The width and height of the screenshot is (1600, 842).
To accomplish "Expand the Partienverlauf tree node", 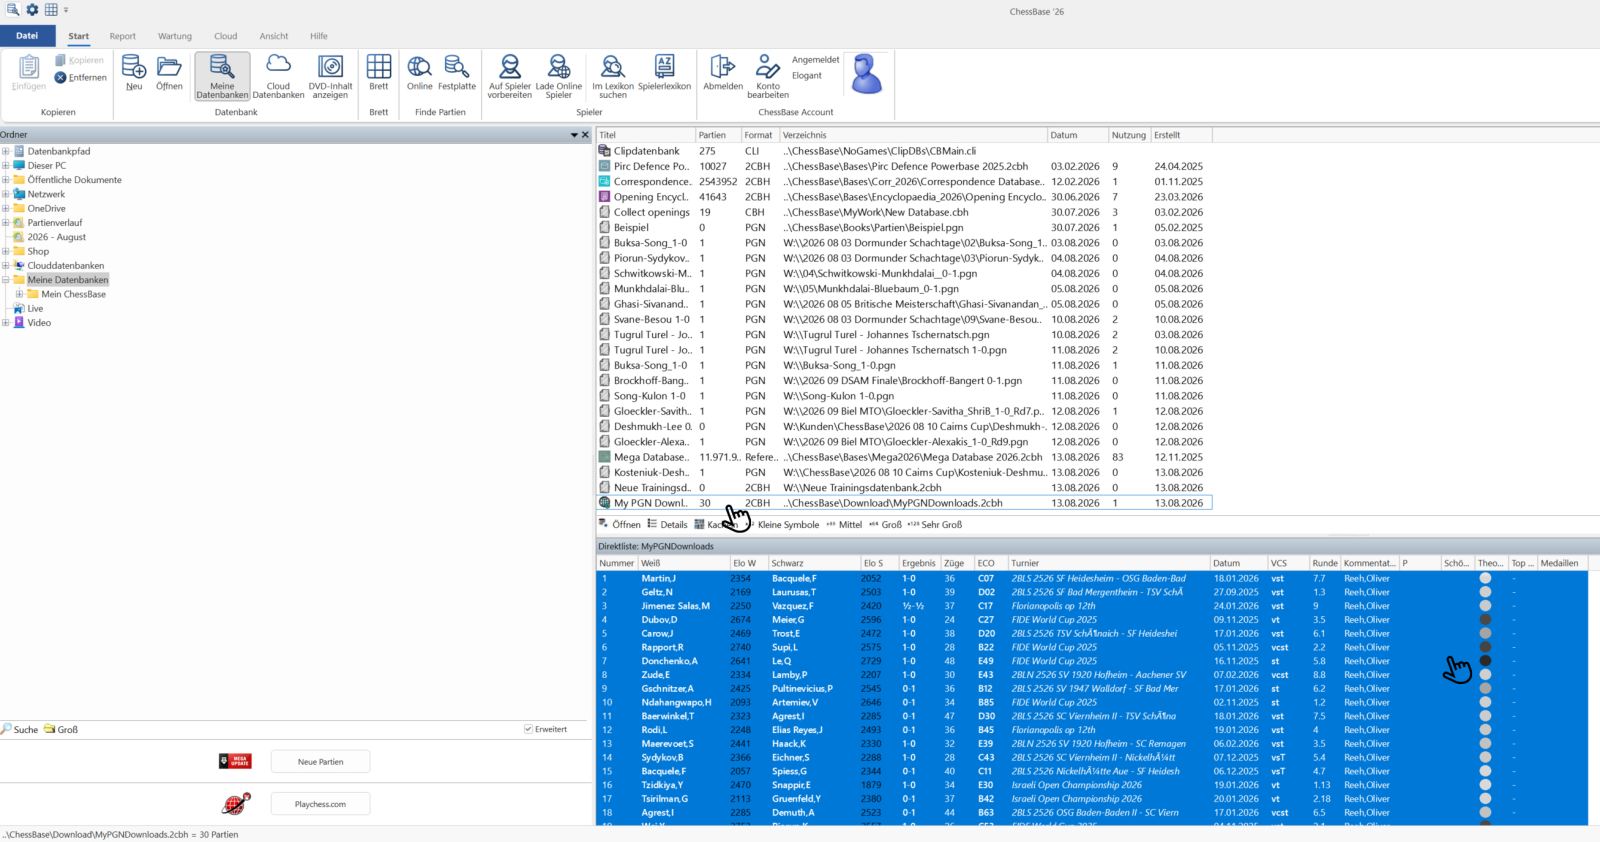I will coord(6,223).
